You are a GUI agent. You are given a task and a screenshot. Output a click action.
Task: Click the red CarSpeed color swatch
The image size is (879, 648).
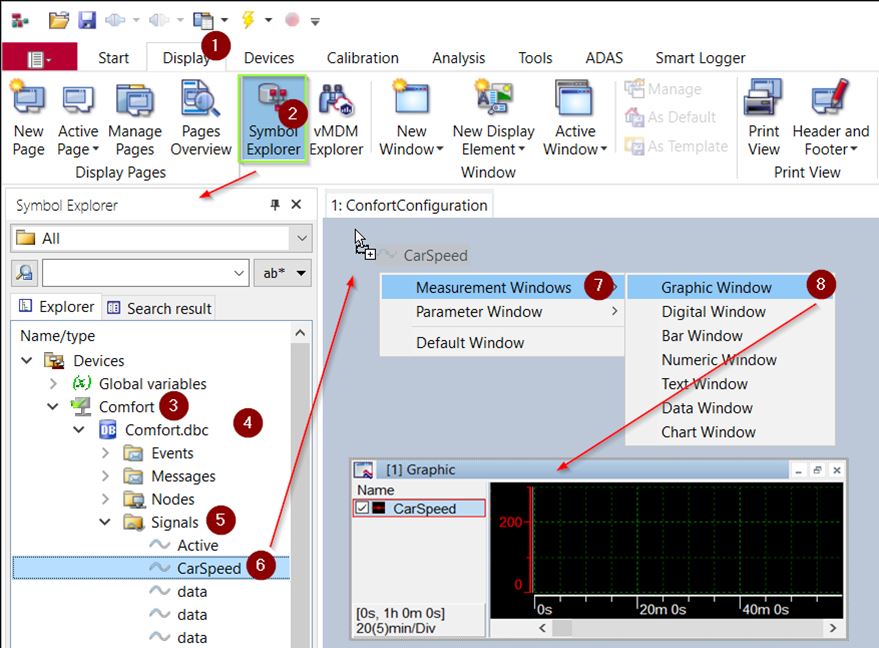tap(380, 509)
